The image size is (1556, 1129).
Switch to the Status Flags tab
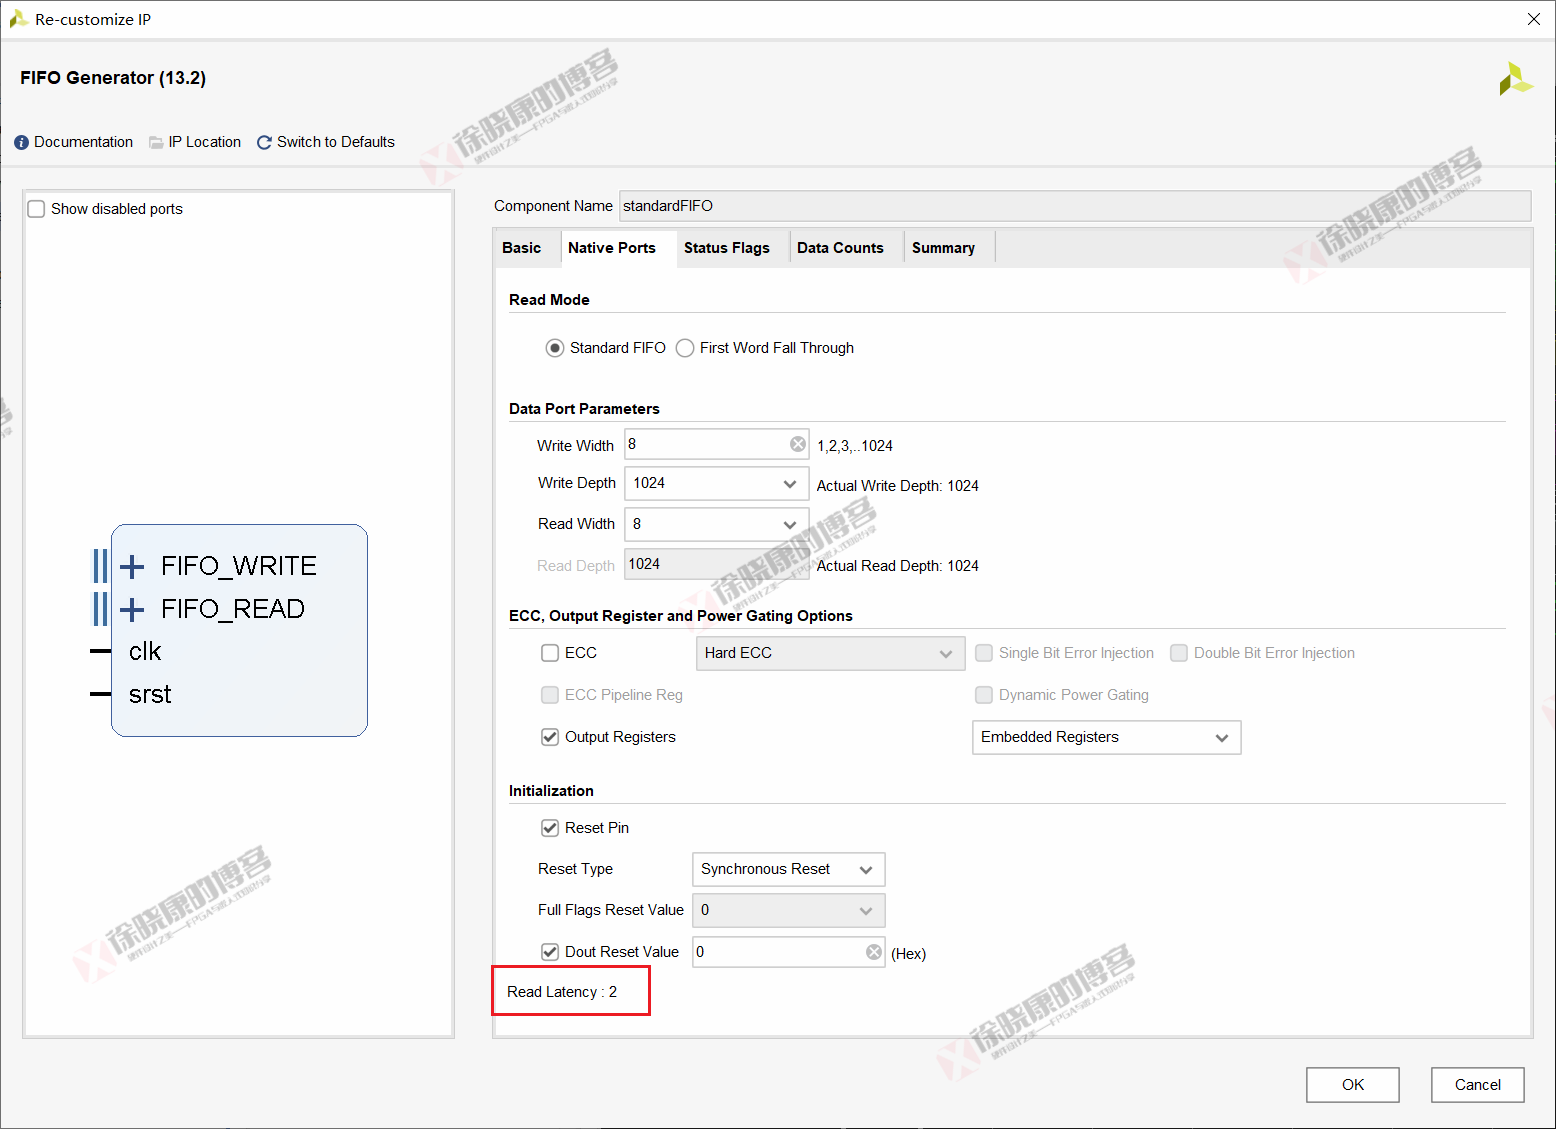(x=726, y=248)
